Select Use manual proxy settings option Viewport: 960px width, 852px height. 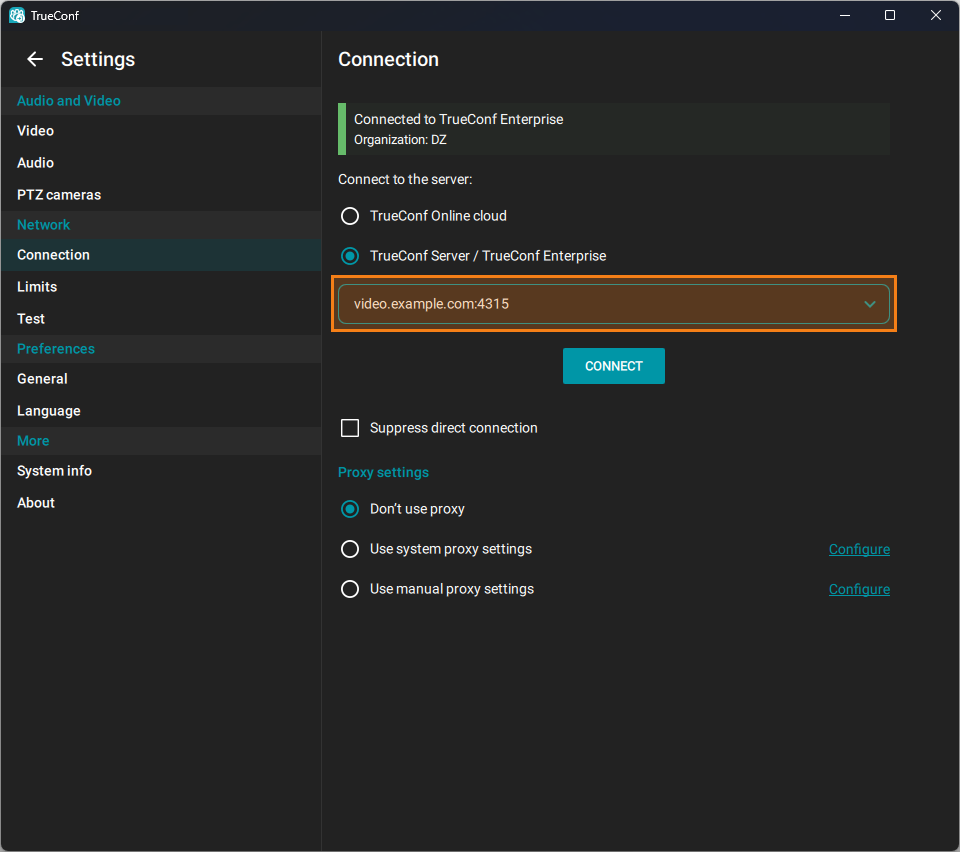[350, 589]
